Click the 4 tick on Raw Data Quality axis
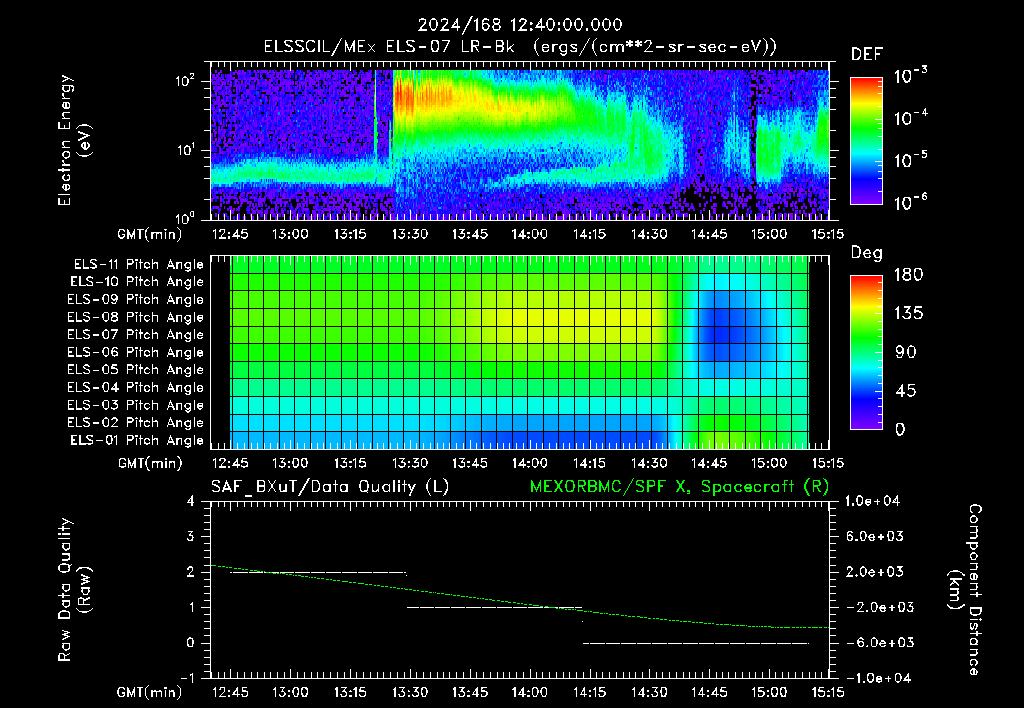Screen dimensions: 1024x708 191,501
